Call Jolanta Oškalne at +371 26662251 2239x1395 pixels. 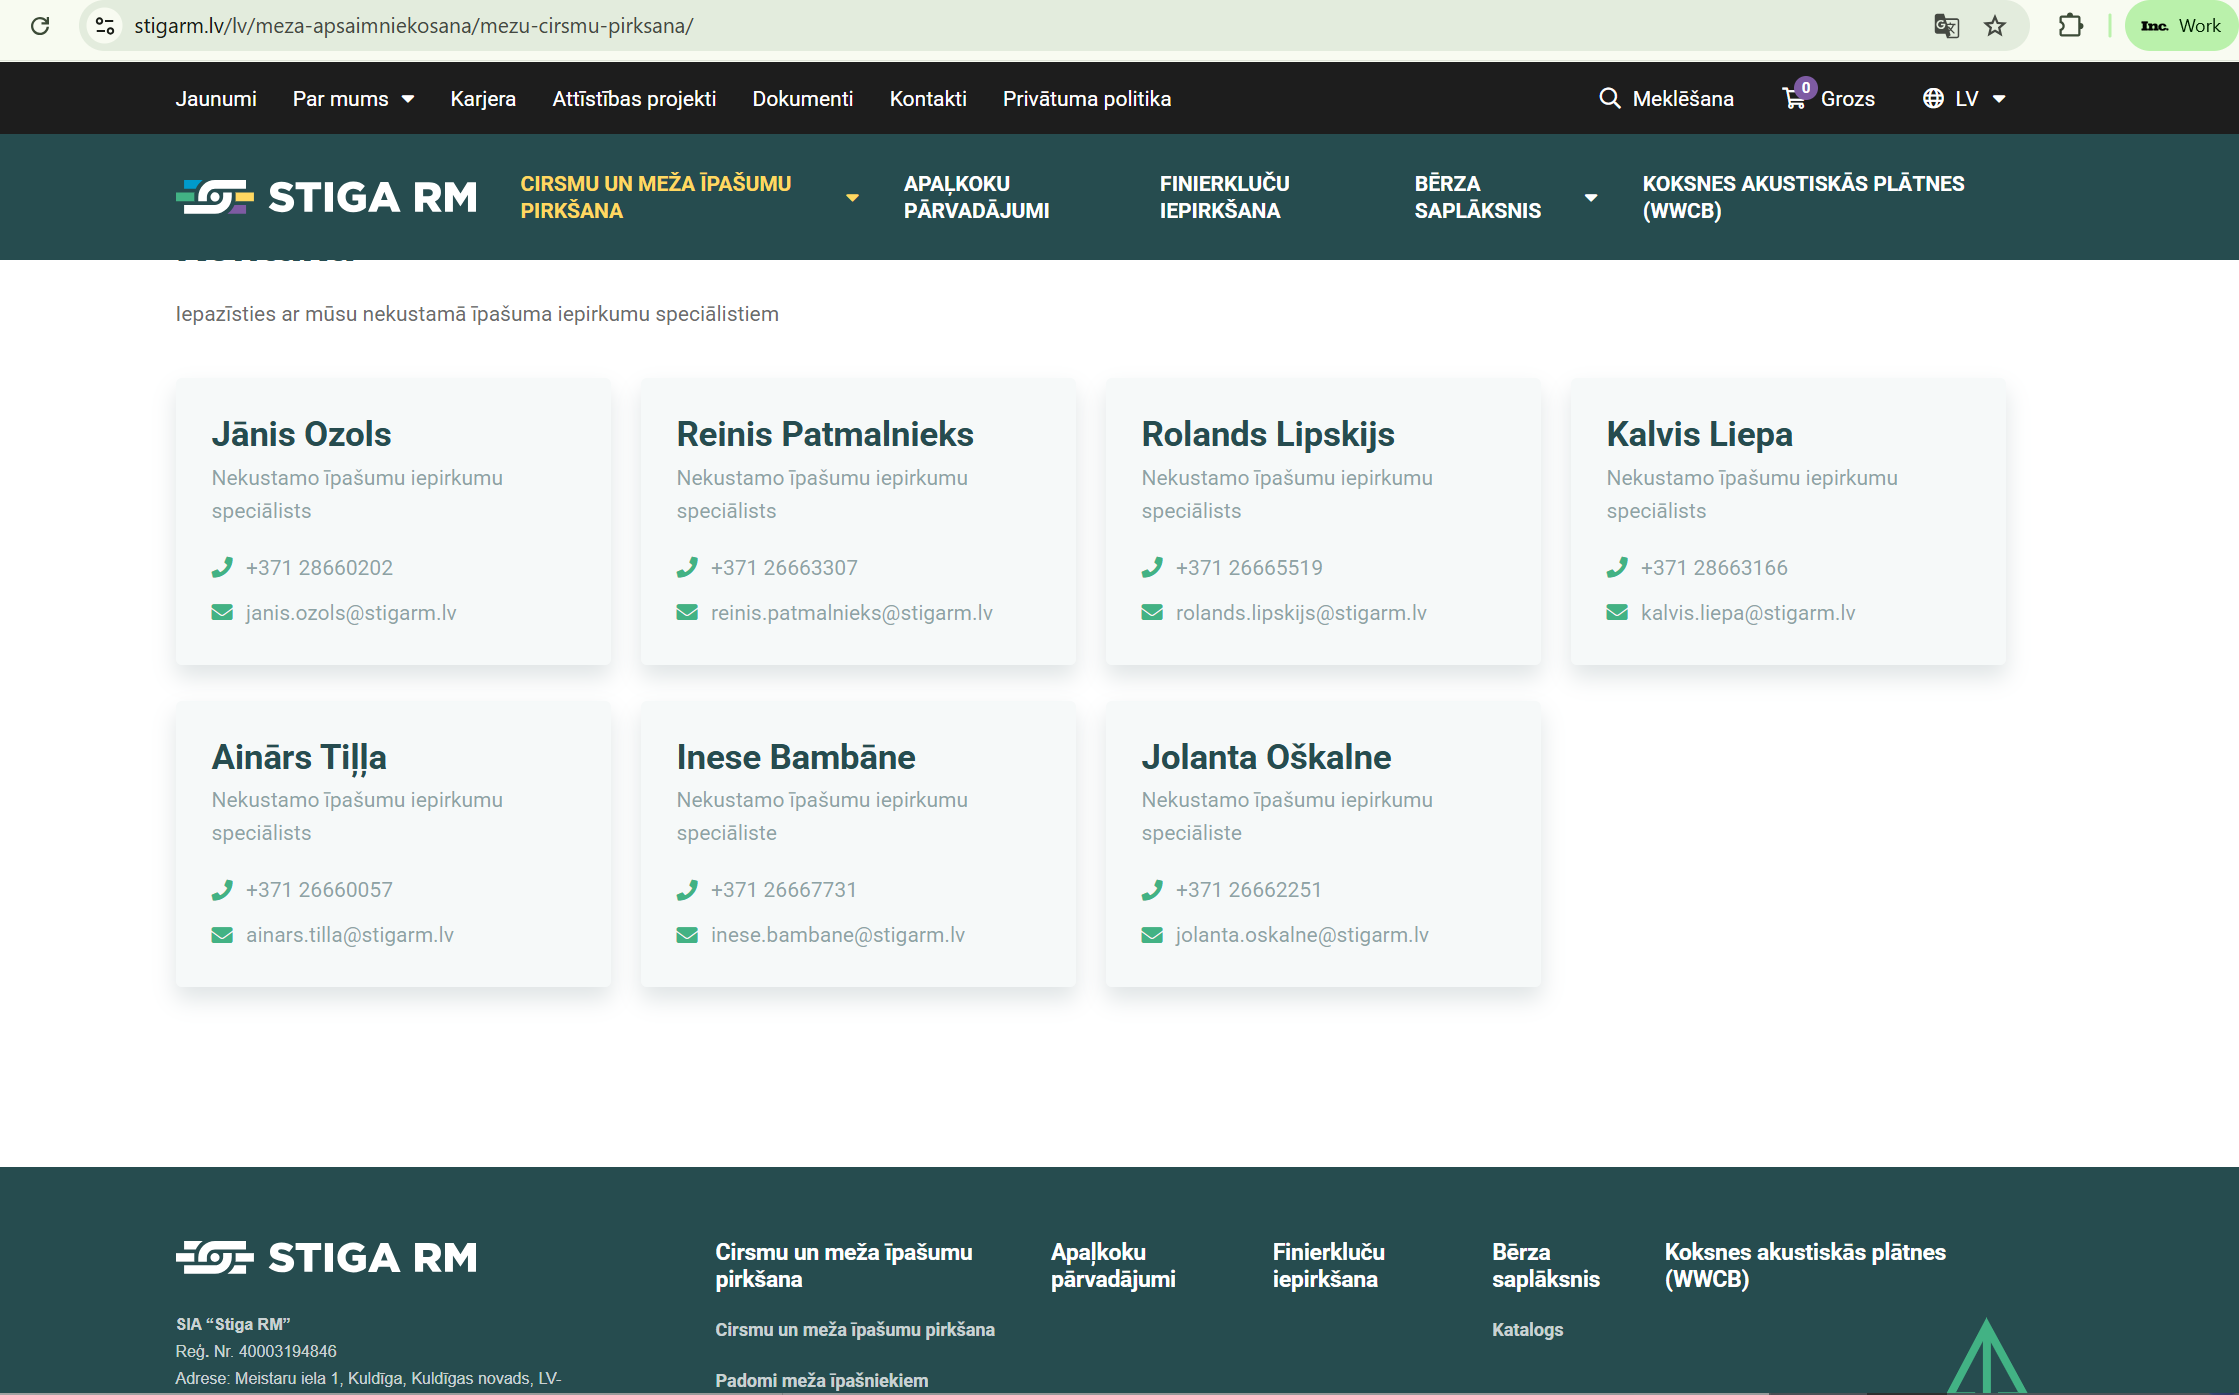1248,890
